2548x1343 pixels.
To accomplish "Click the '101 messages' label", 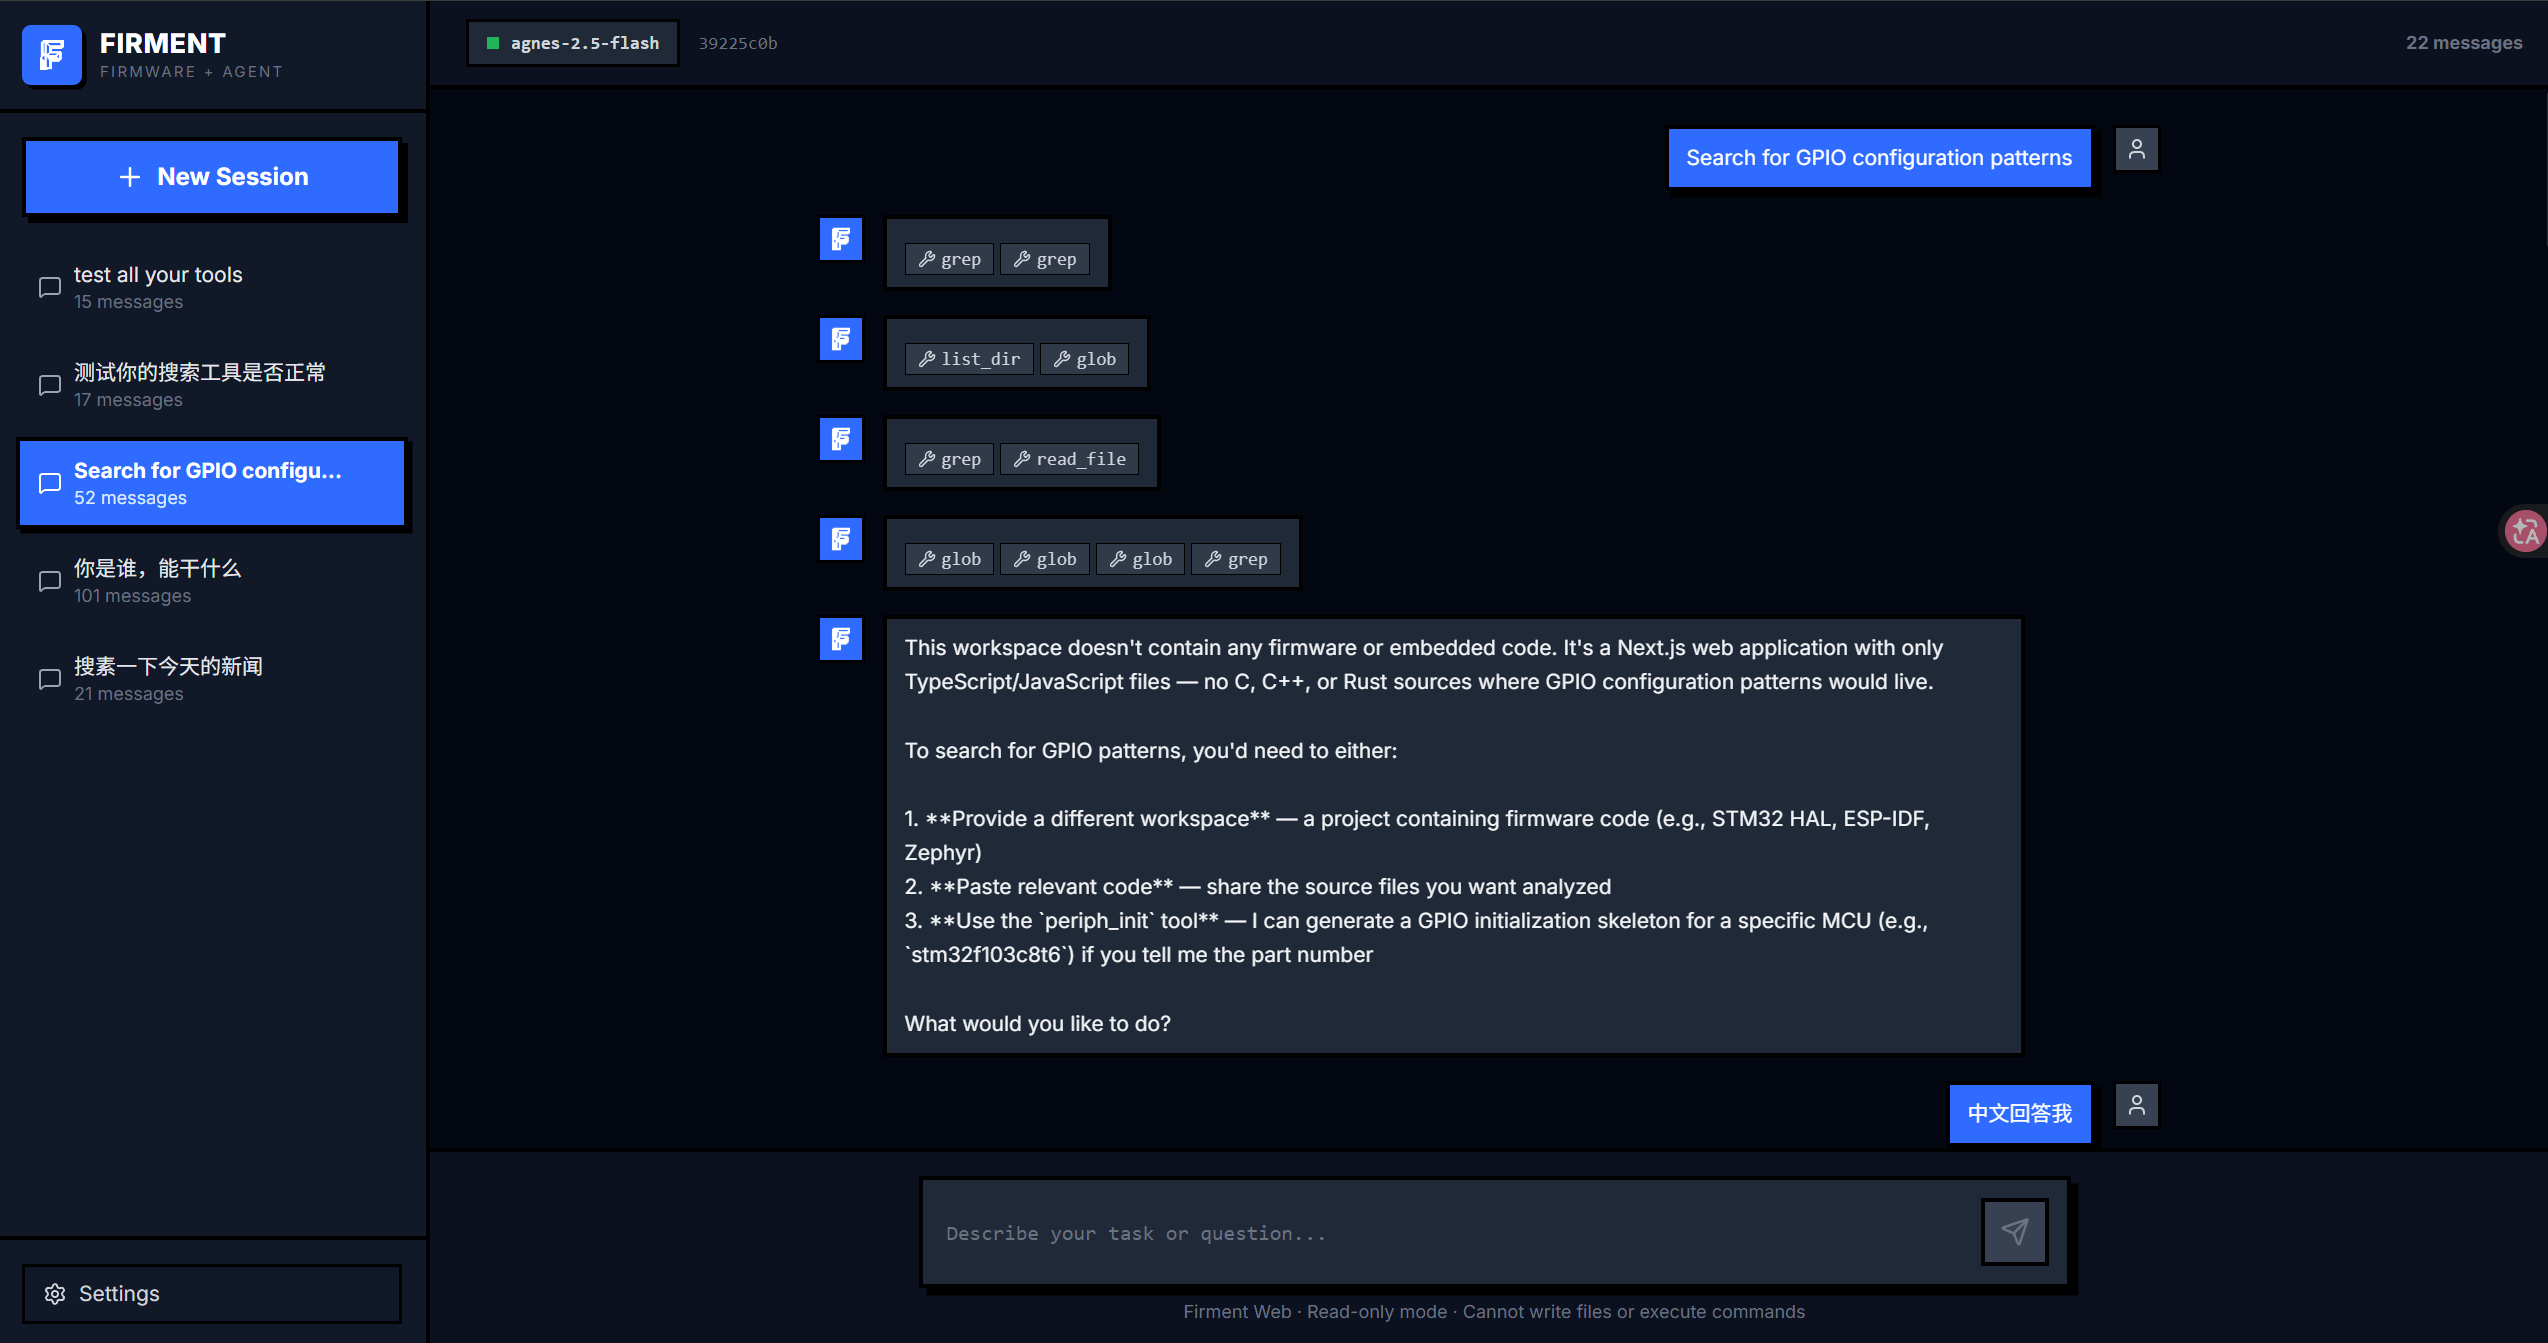I will click(x=132, y=596).
